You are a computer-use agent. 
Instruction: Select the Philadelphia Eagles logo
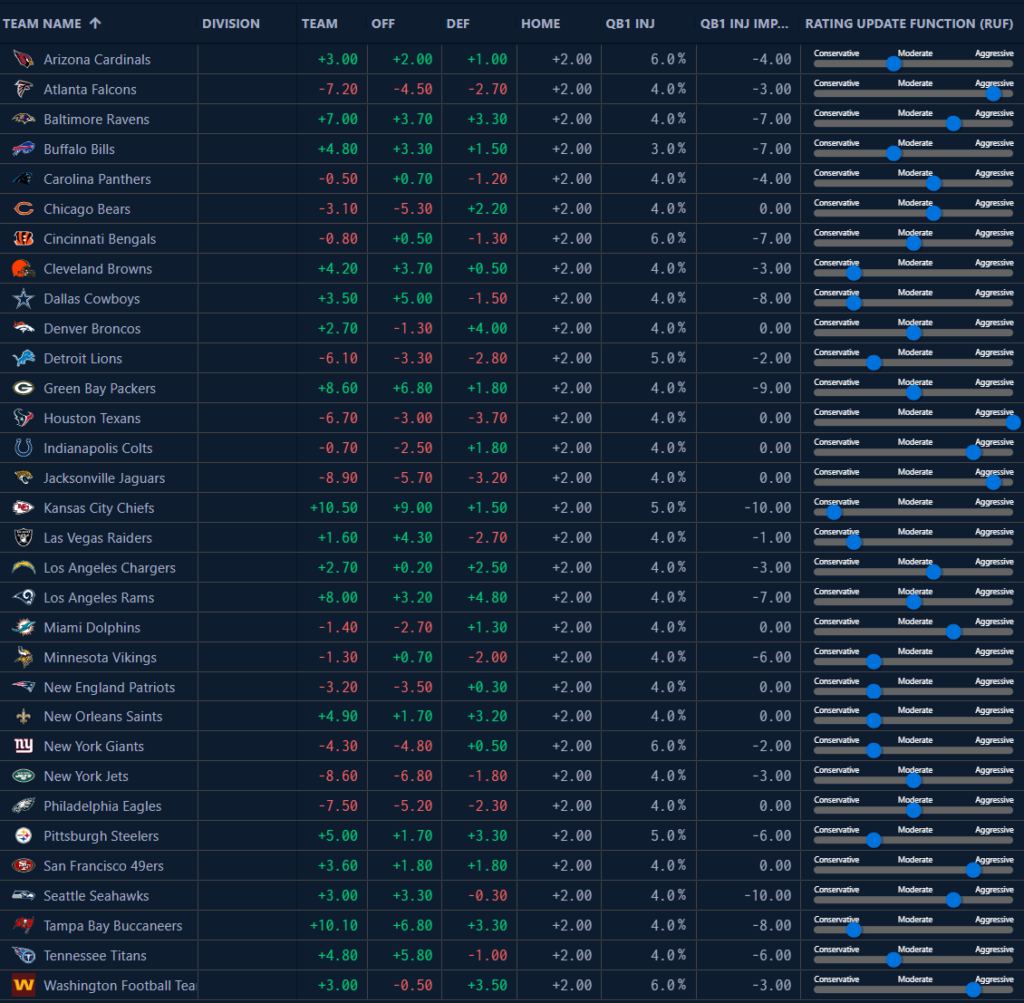24,806
